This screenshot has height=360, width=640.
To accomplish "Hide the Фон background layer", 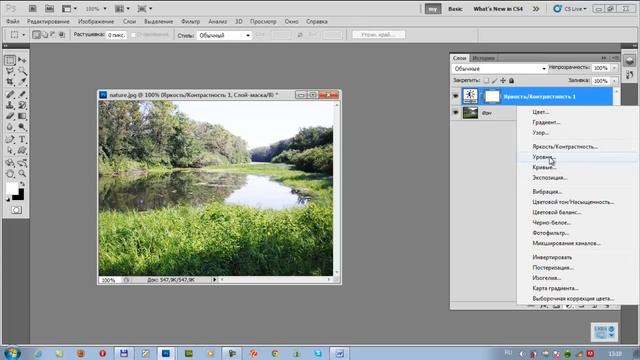I will (x=456, y=113).
